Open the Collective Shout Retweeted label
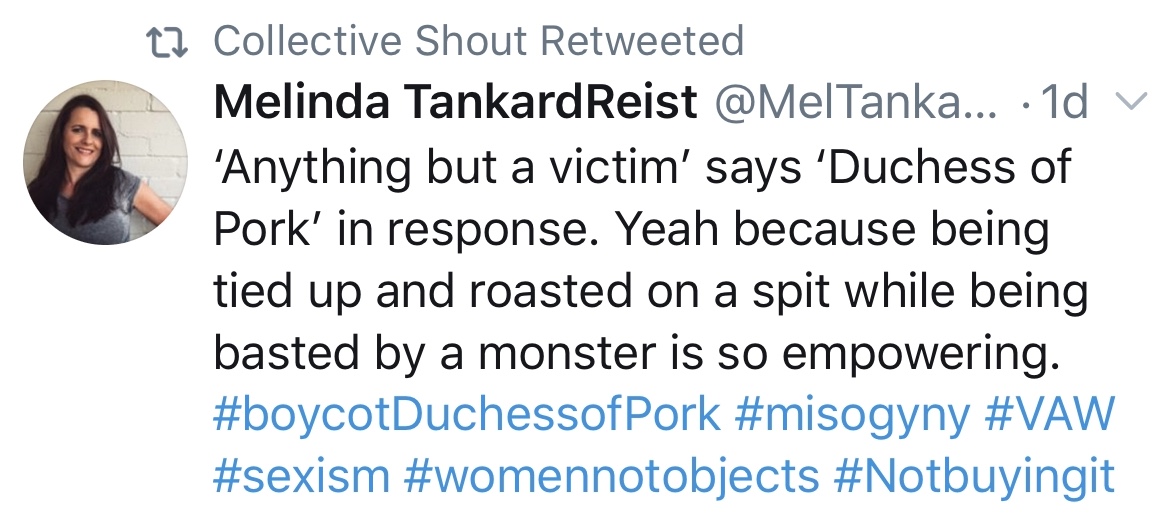 pyautogui.click(x=478, y=42)
